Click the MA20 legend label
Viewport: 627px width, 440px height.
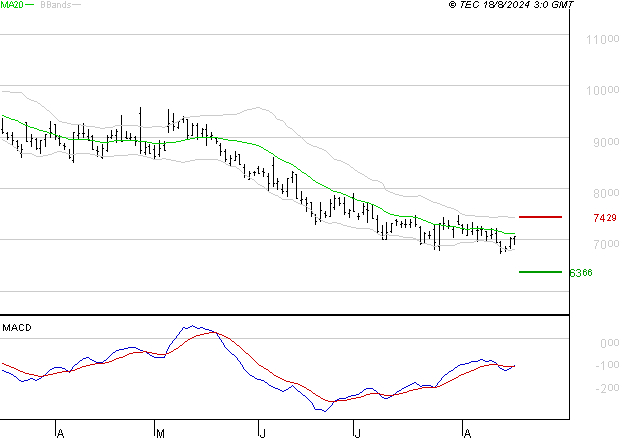click(12, 5)
